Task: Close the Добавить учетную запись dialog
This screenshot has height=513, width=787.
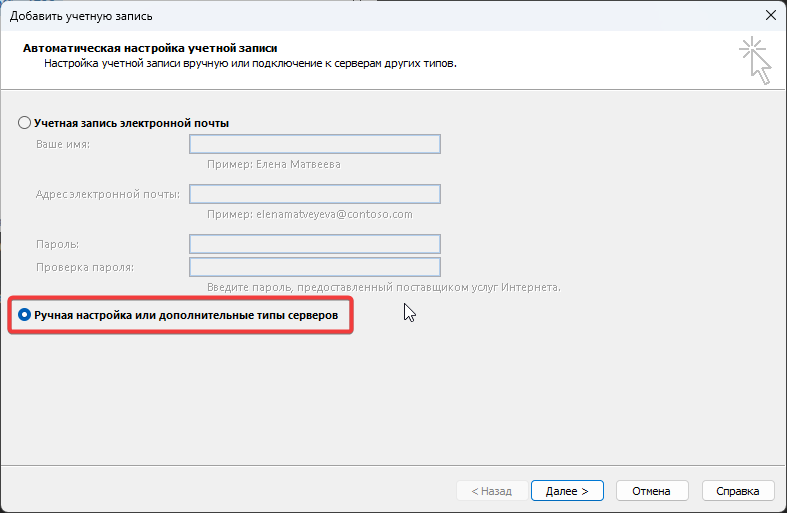Action: pyautogui.click(x=770, y=15)
